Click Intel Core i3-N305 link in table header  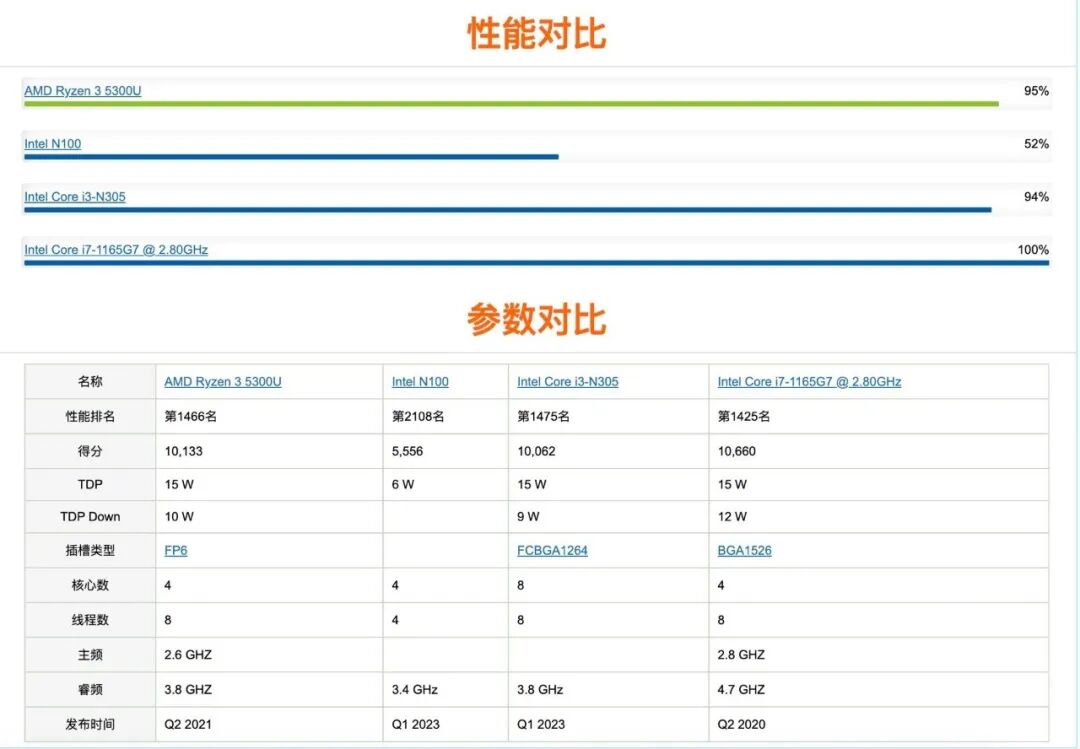coord(568,382)
